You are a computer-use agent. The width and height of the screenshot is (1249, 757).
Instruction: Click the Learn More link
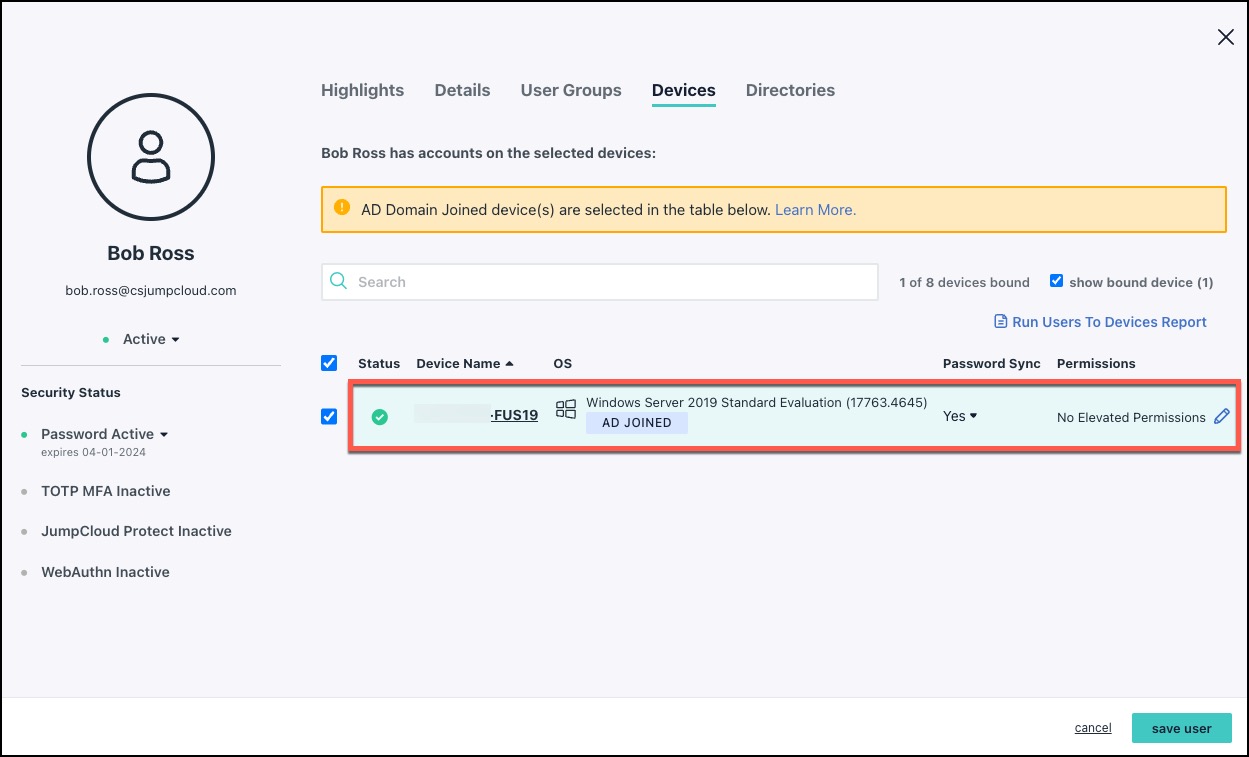(815, 210)
